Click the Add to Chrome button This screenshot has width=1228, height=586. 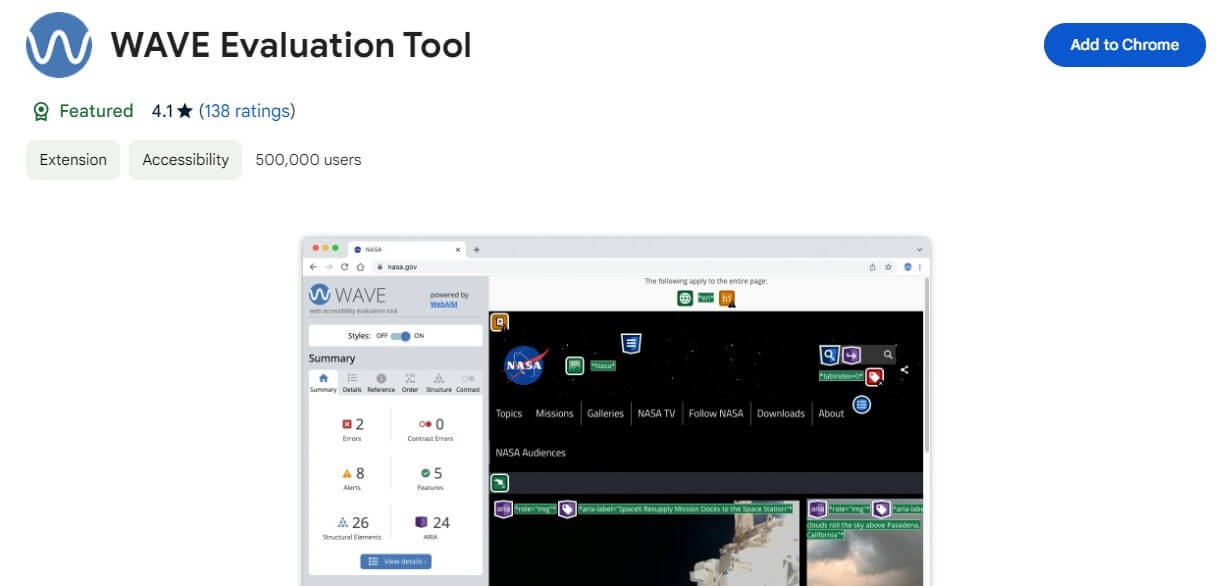coord(1124,45)
